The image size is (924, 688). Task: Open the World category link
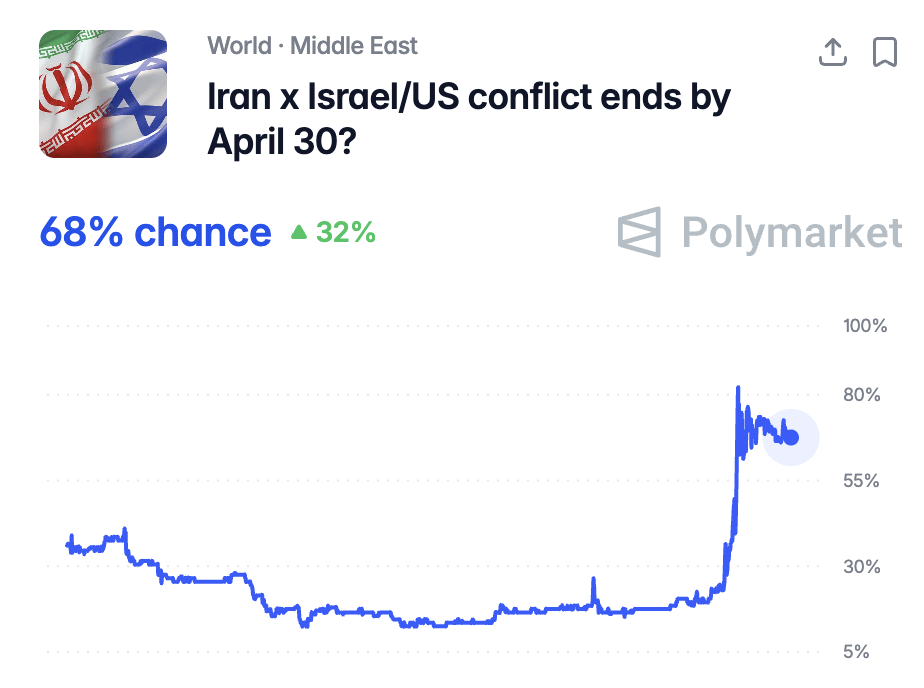click(239, 45)
